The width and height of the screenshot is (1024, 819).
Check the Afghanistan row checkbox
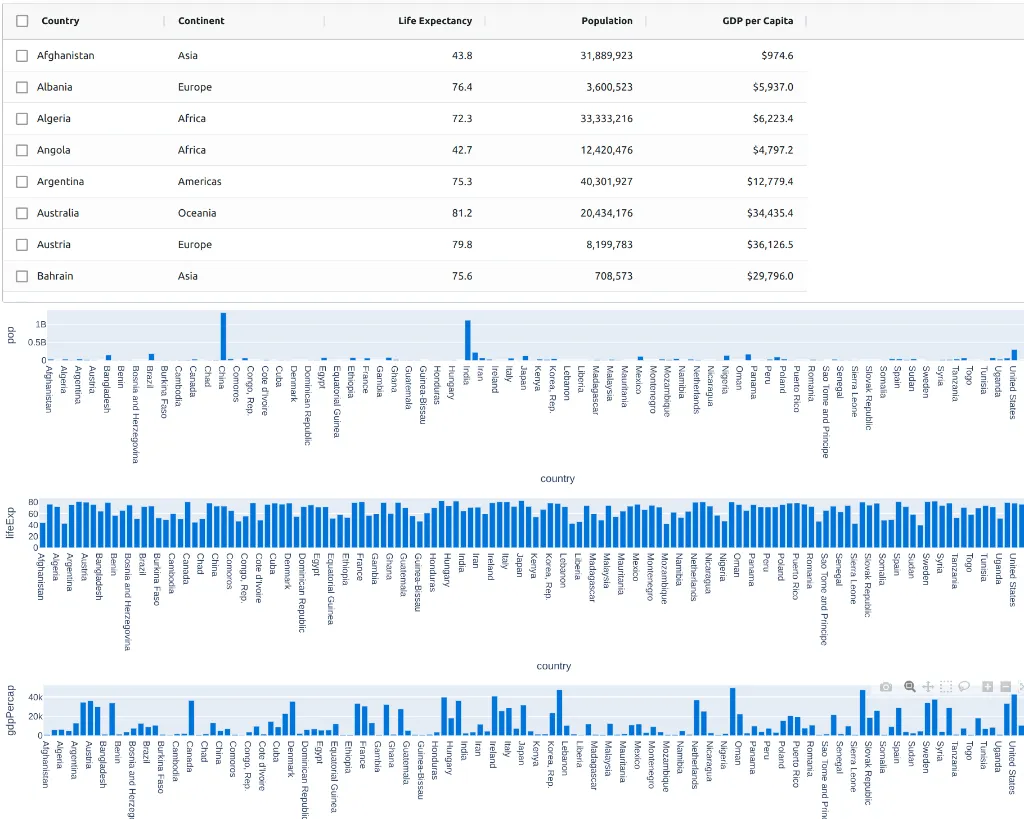22,56
